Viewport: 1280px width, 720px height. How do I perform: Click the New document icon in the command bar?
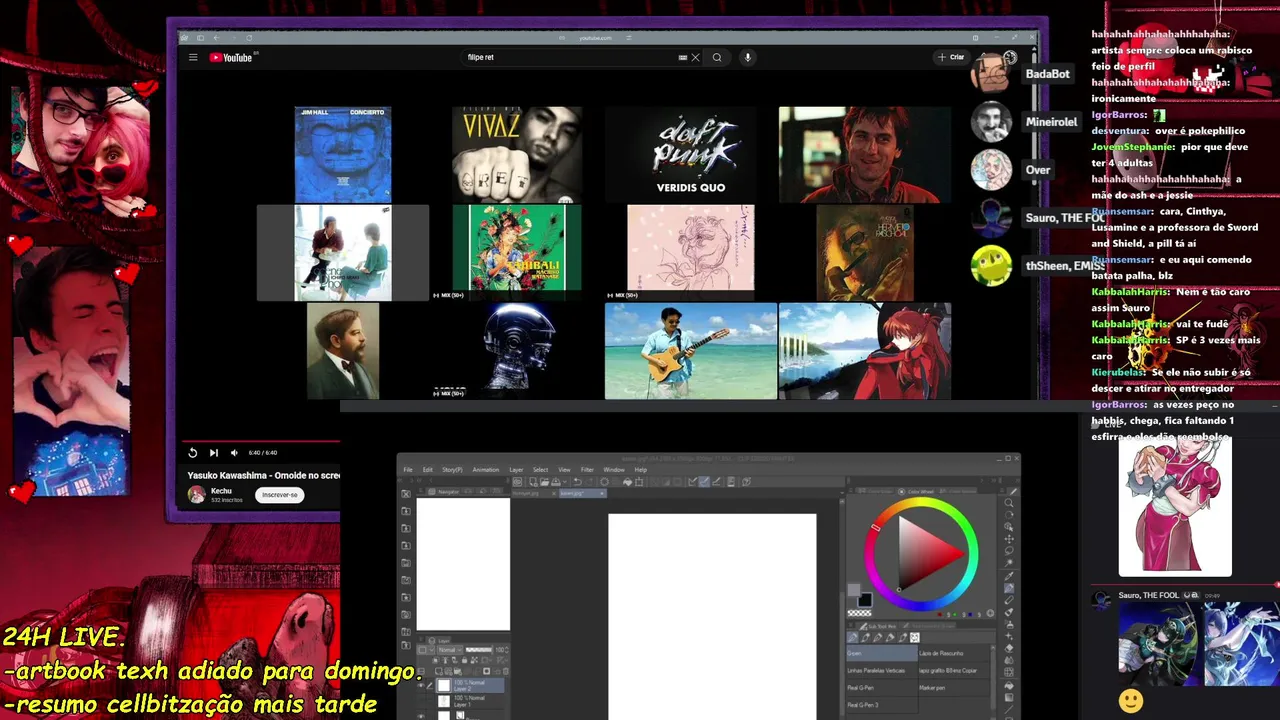533,482
